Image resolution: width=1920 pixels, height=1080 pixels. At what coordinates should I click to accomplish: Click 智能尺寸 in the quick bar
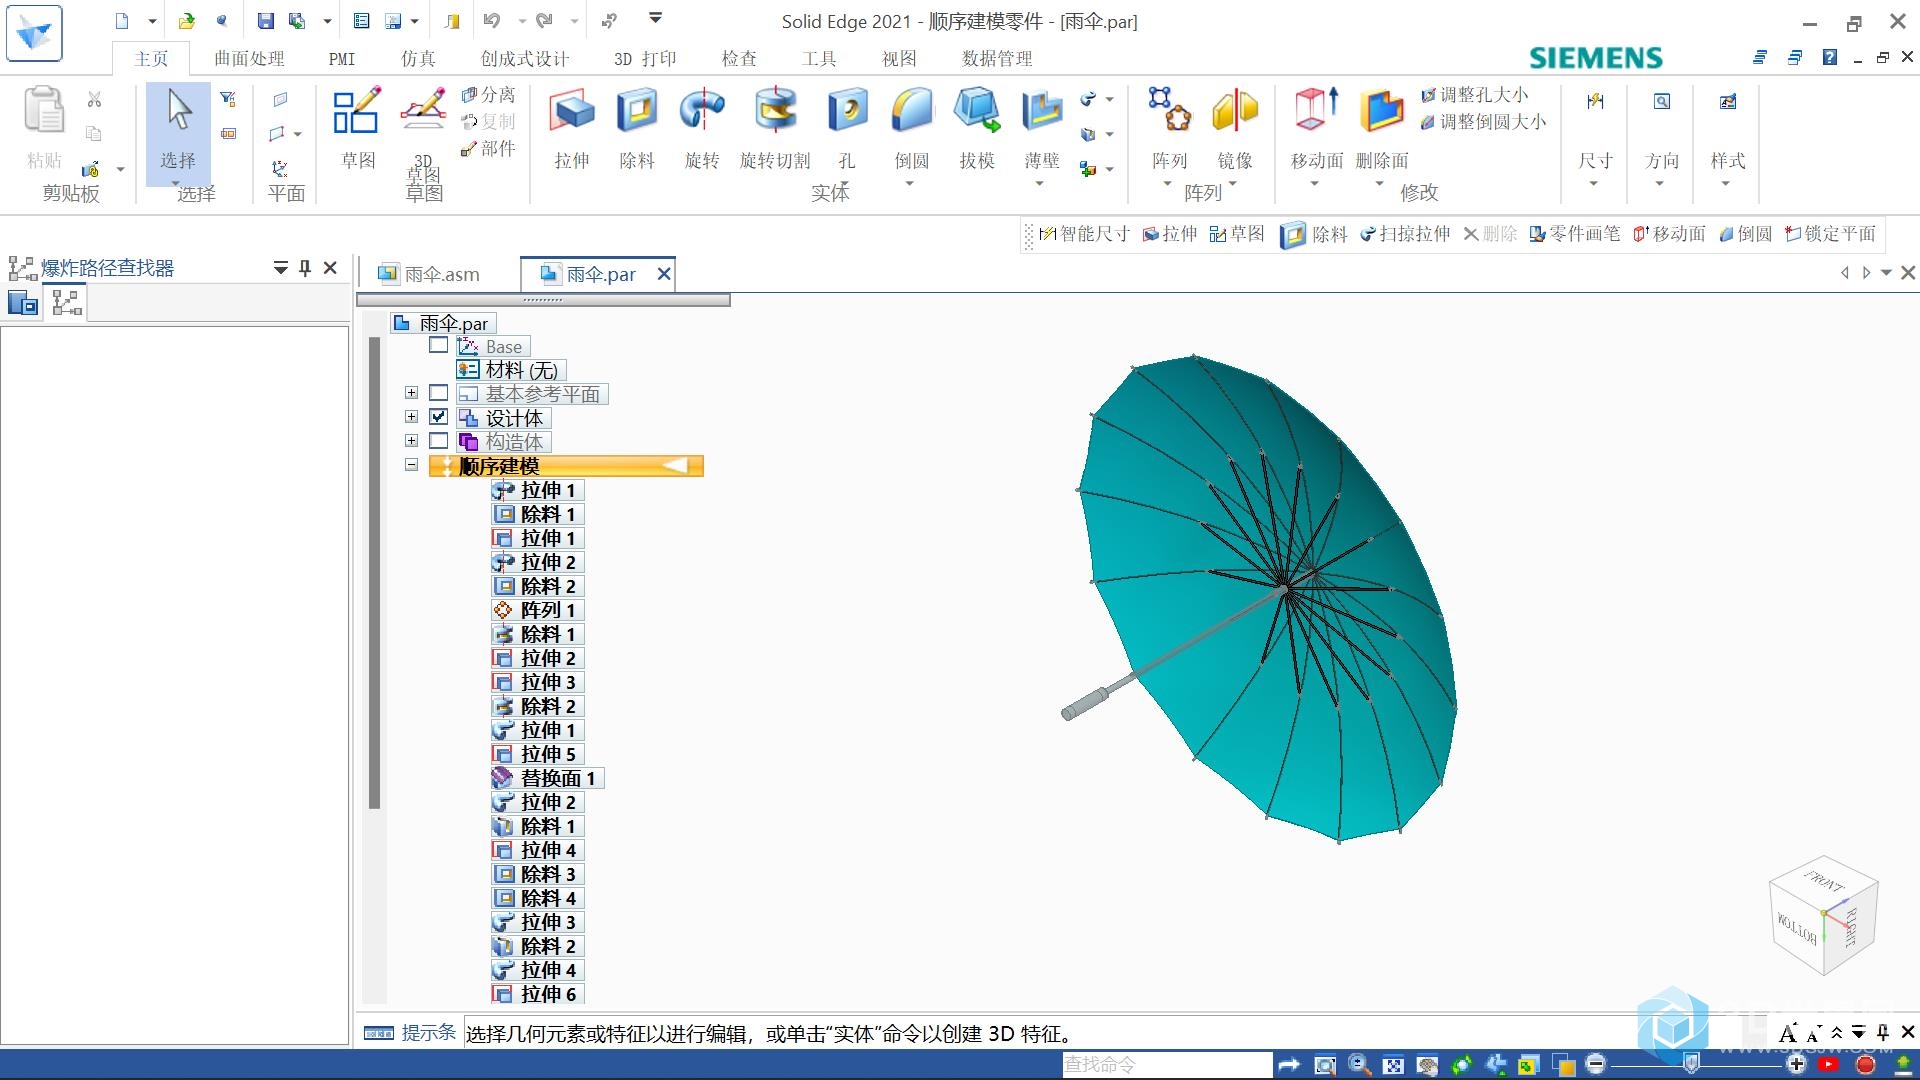pos(1084,234)
